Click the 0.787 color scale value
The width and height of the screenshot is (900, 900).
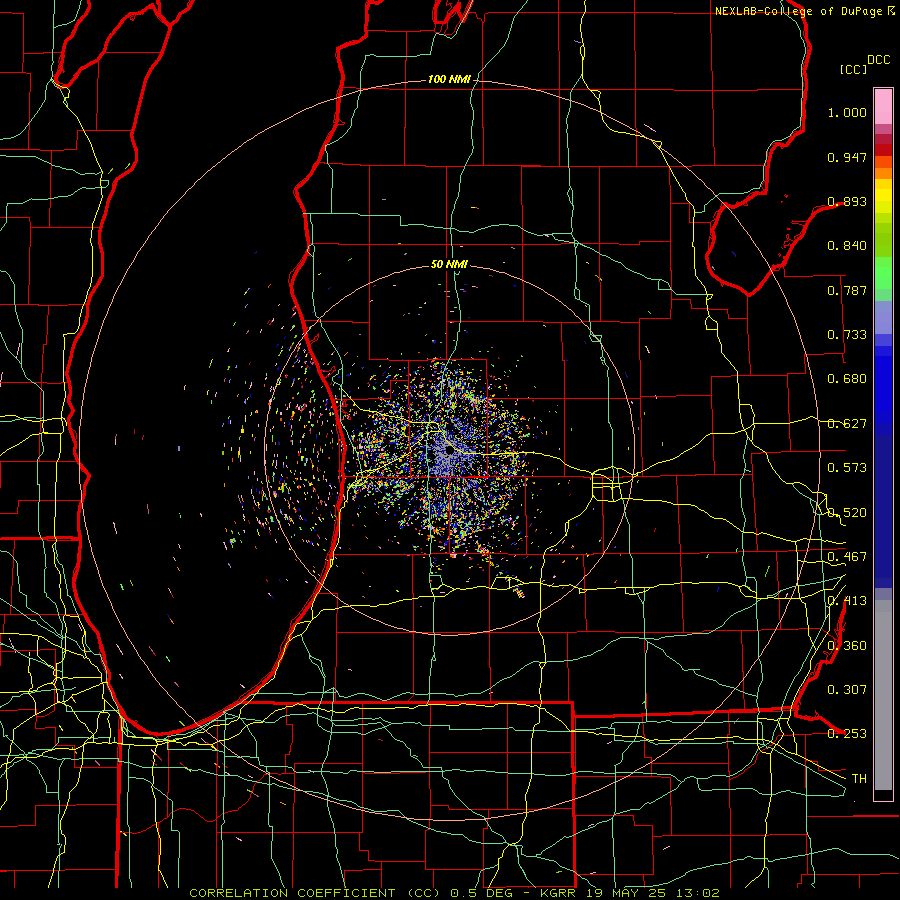(847, 290)
